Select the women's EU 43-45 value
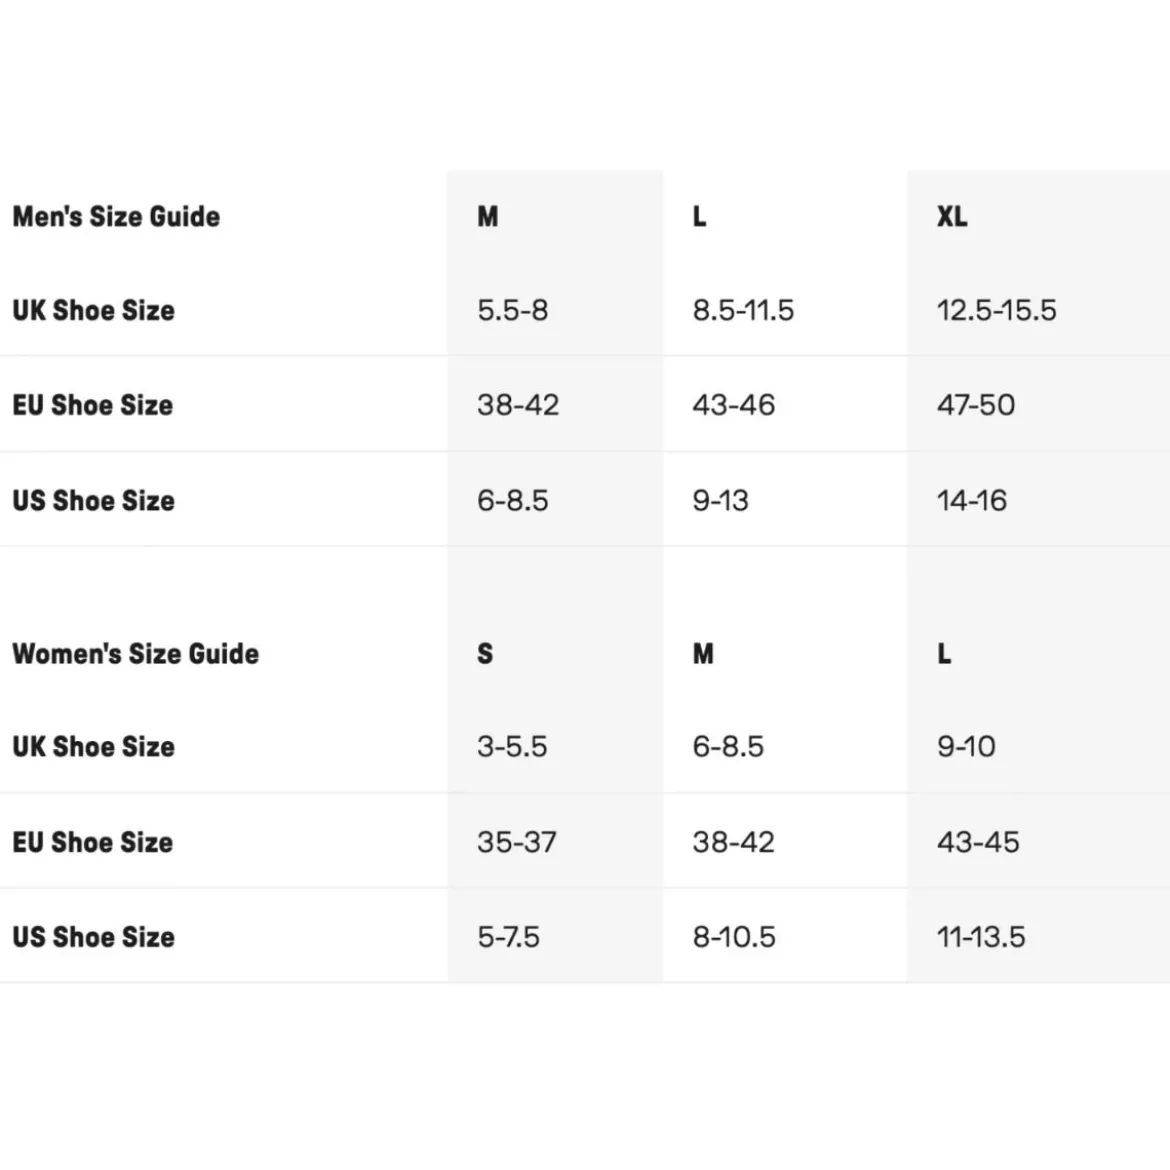1170x1170 pixels. (978, 842)
